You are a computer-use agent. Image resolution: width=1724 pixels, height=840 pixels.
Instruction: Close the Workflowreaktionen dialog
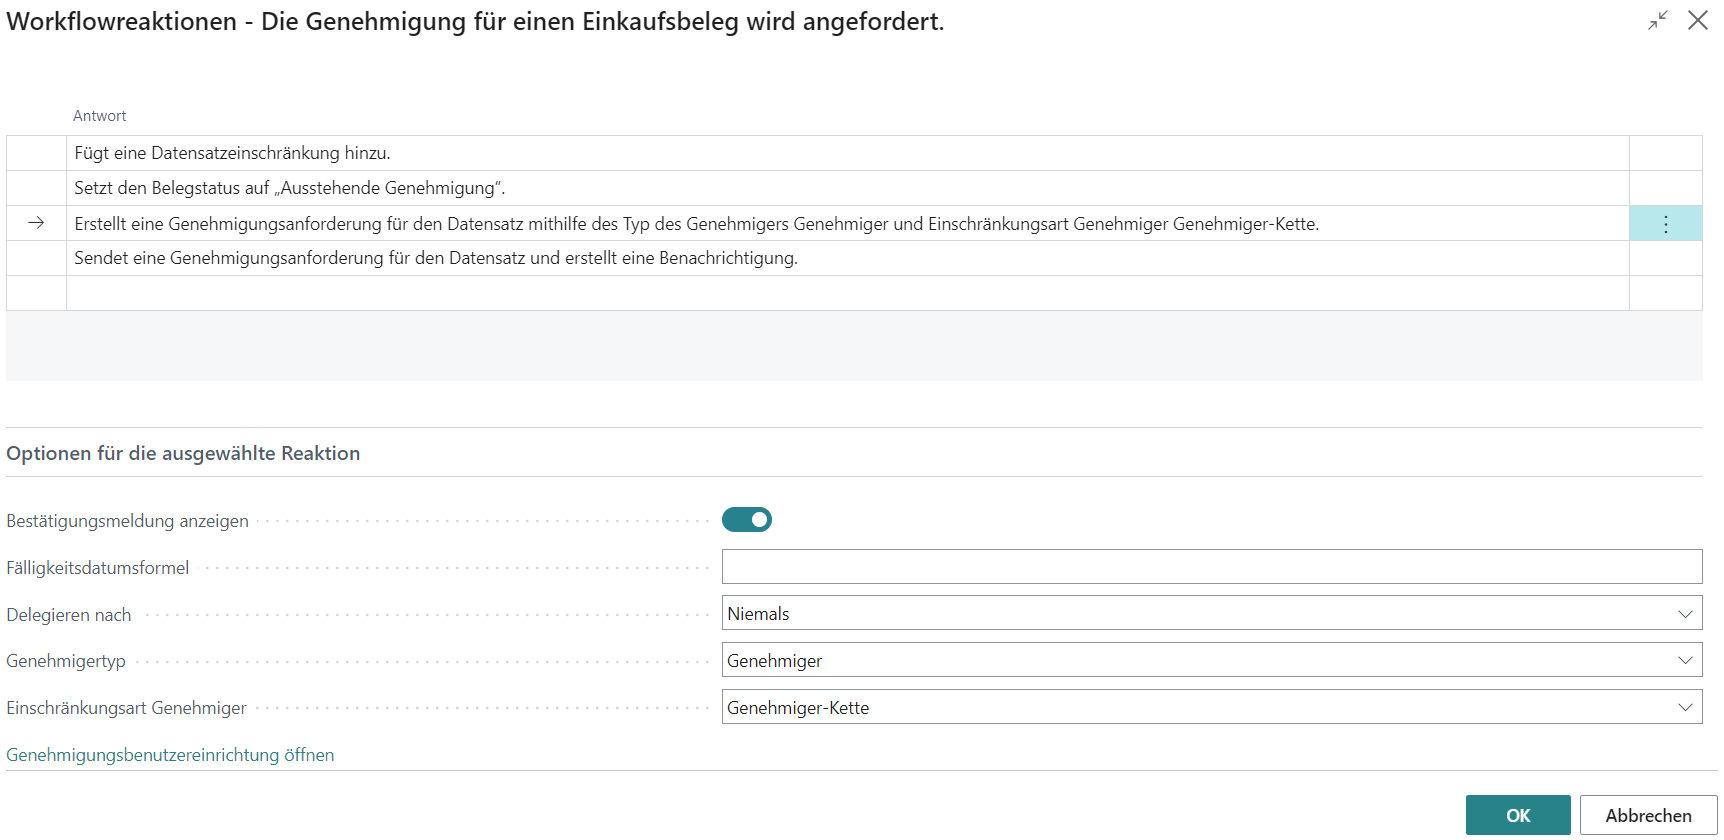[x=1698, y=21]
